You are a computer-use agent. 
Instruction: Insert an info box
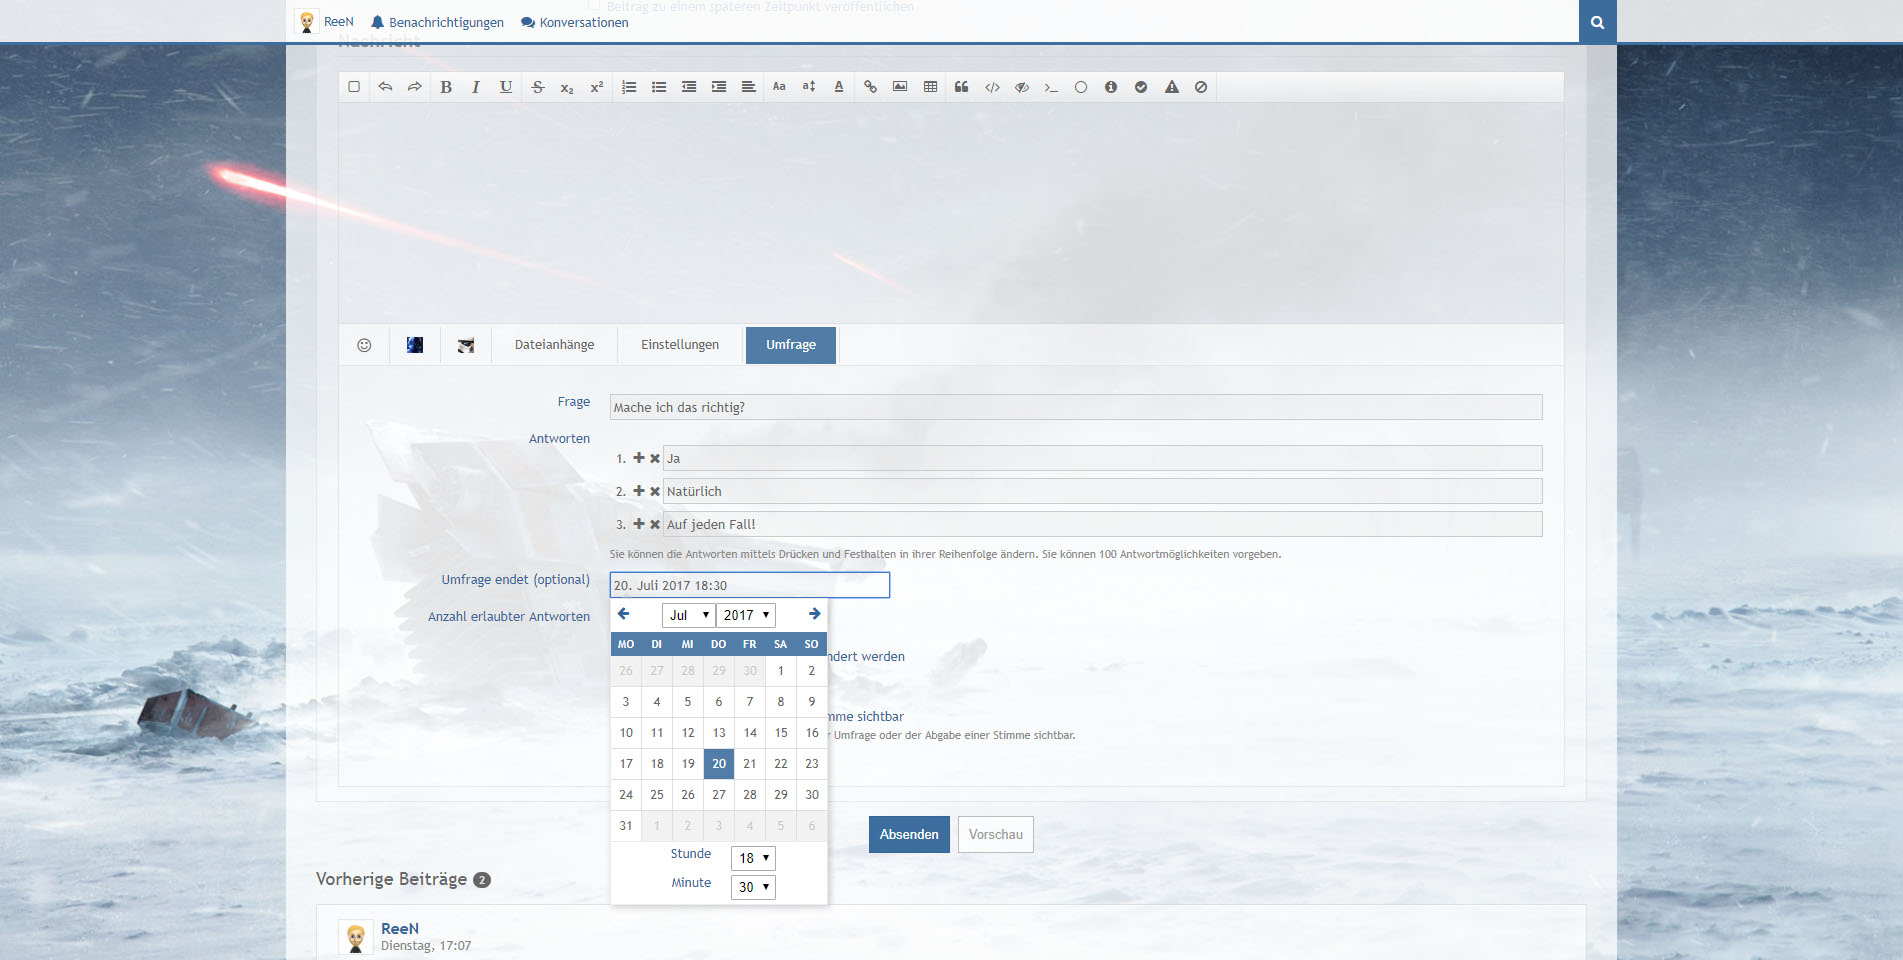pos(1111,87)
